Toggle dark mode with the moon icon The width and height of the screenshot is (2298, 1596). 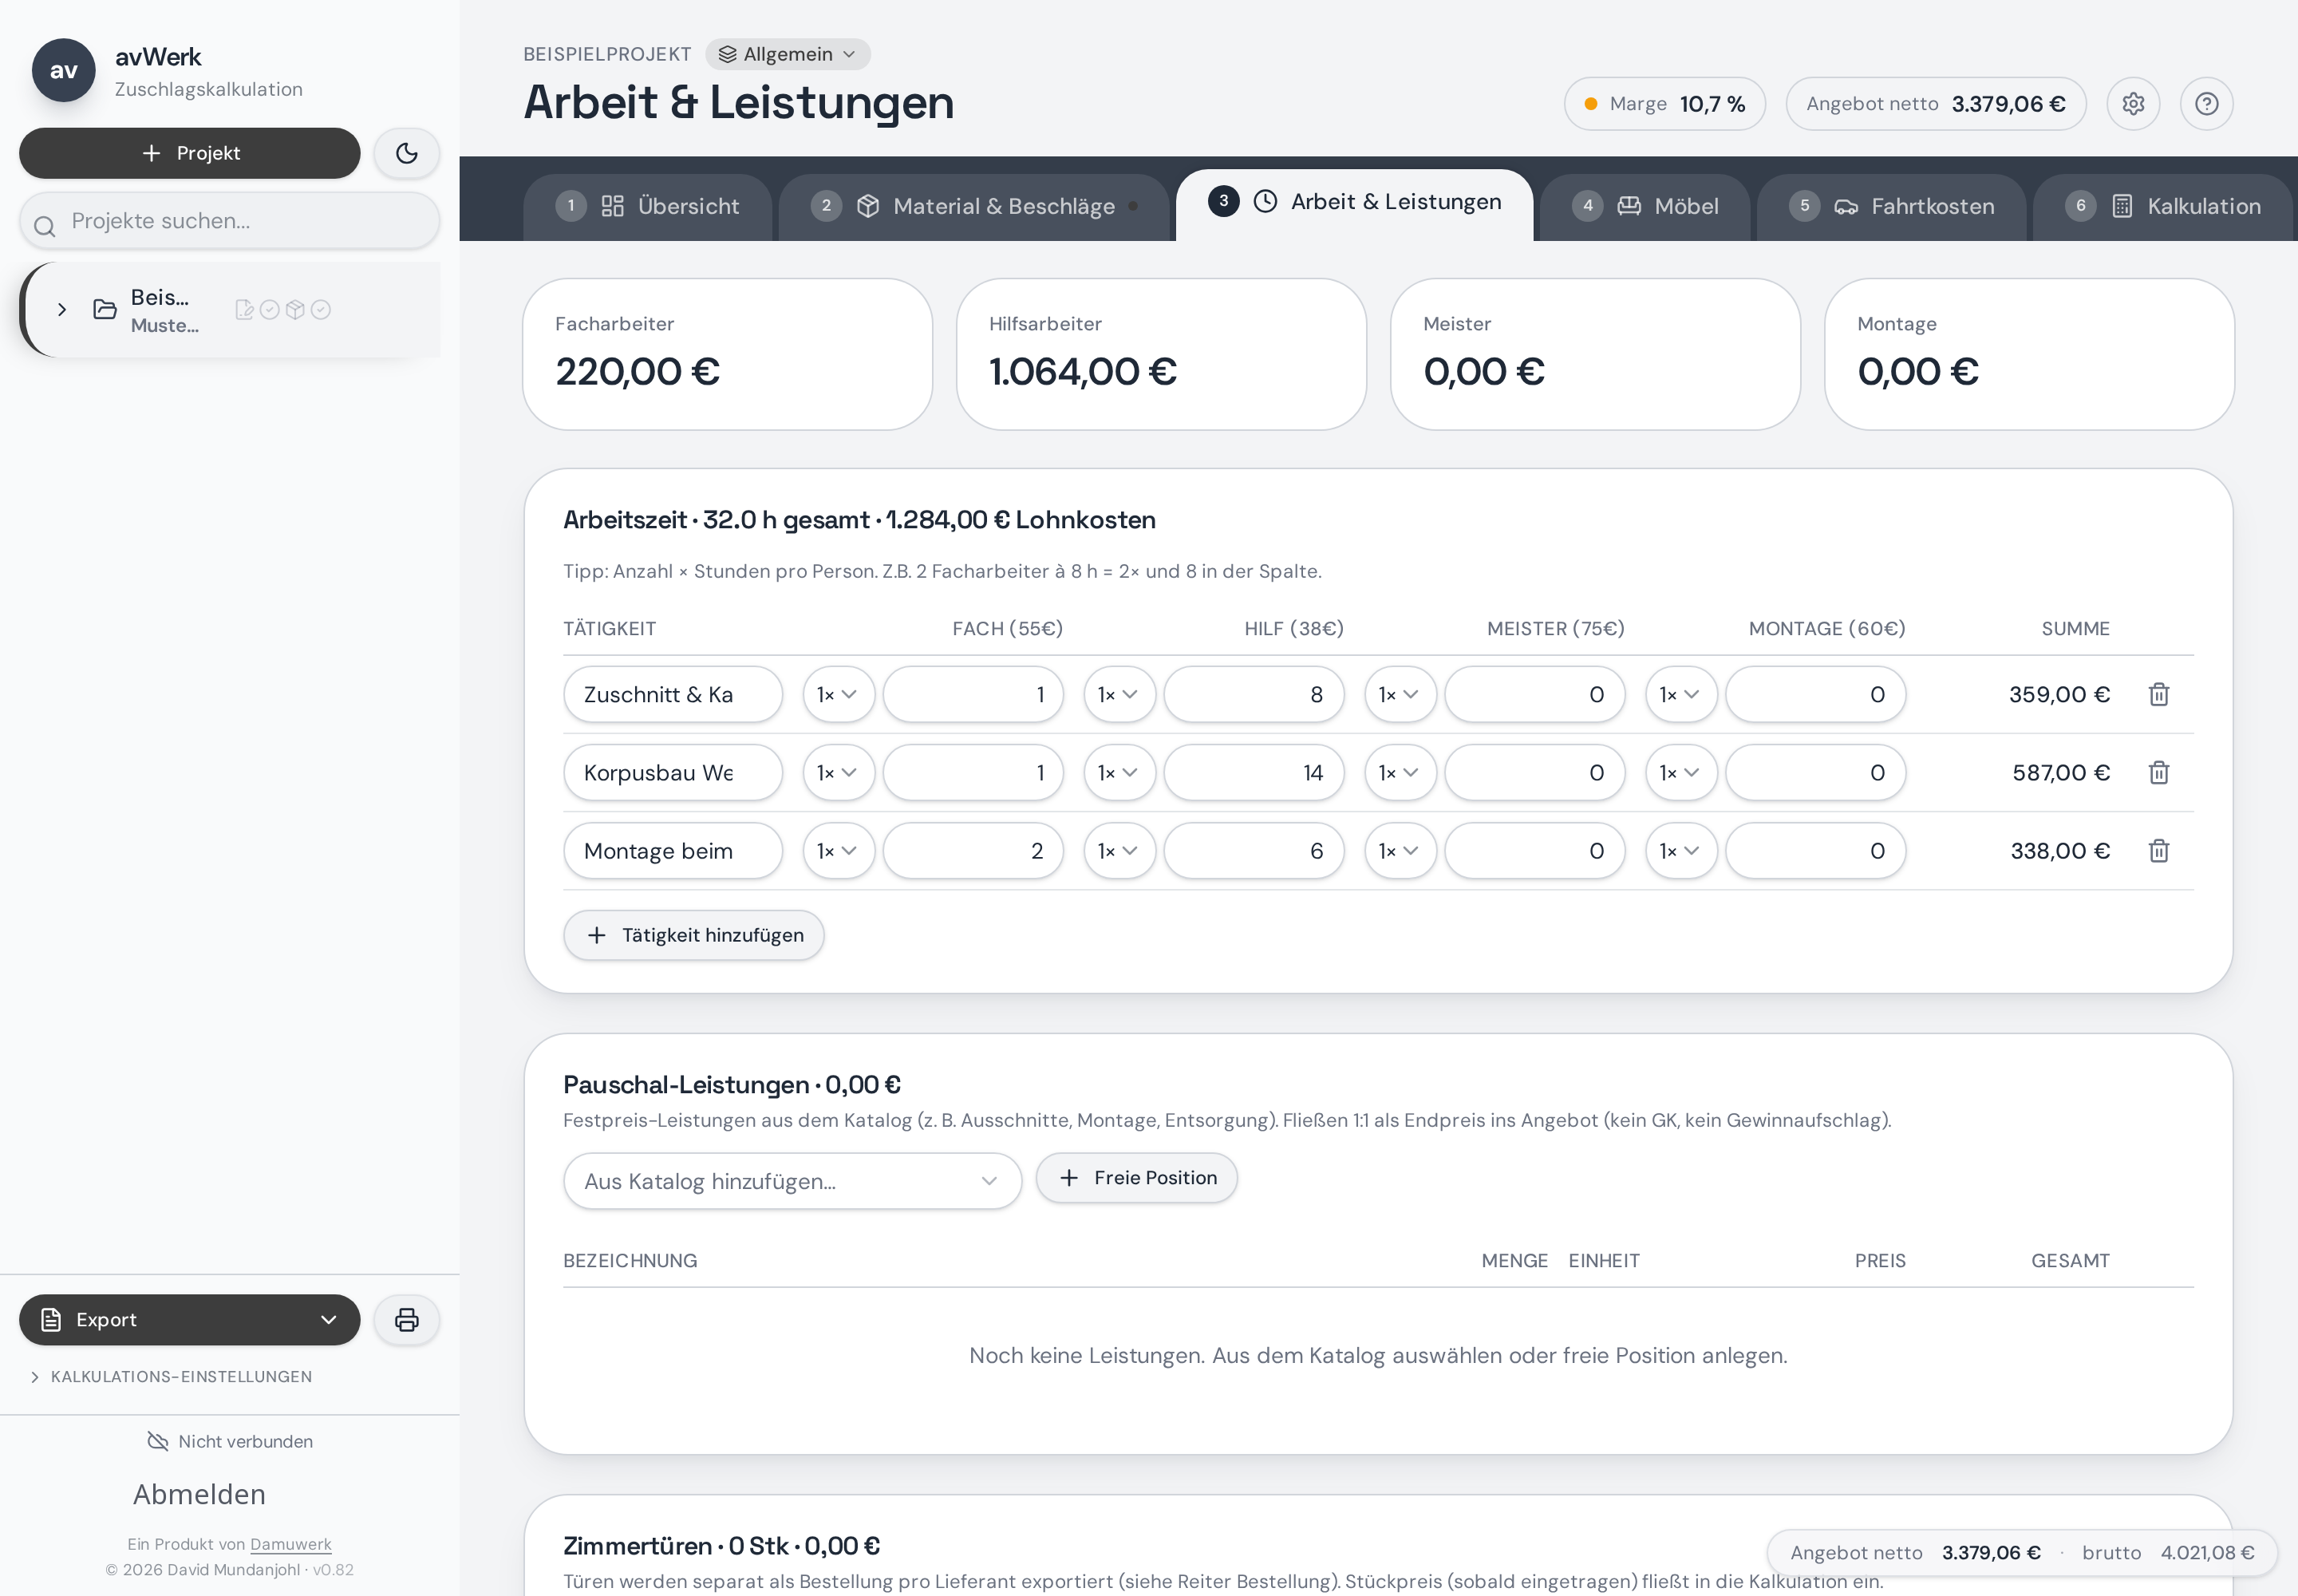406,153
